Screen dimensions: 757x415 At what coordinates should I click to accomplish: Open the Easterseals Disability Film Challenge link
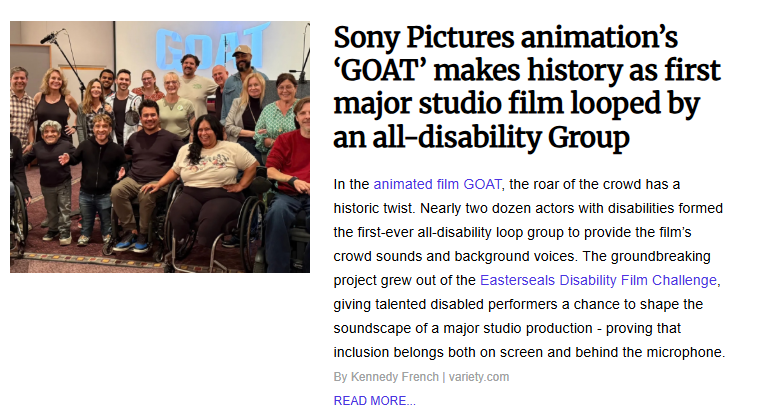[599, 280]
